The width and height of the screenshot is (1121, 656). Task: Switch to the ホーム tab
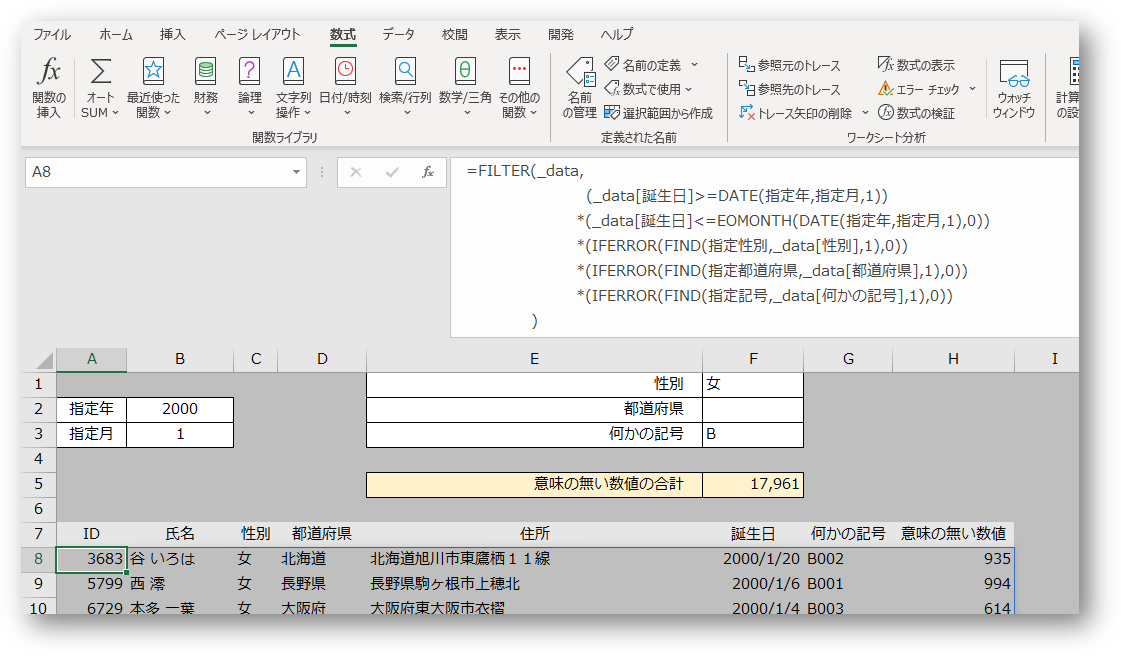pos(116,34)
